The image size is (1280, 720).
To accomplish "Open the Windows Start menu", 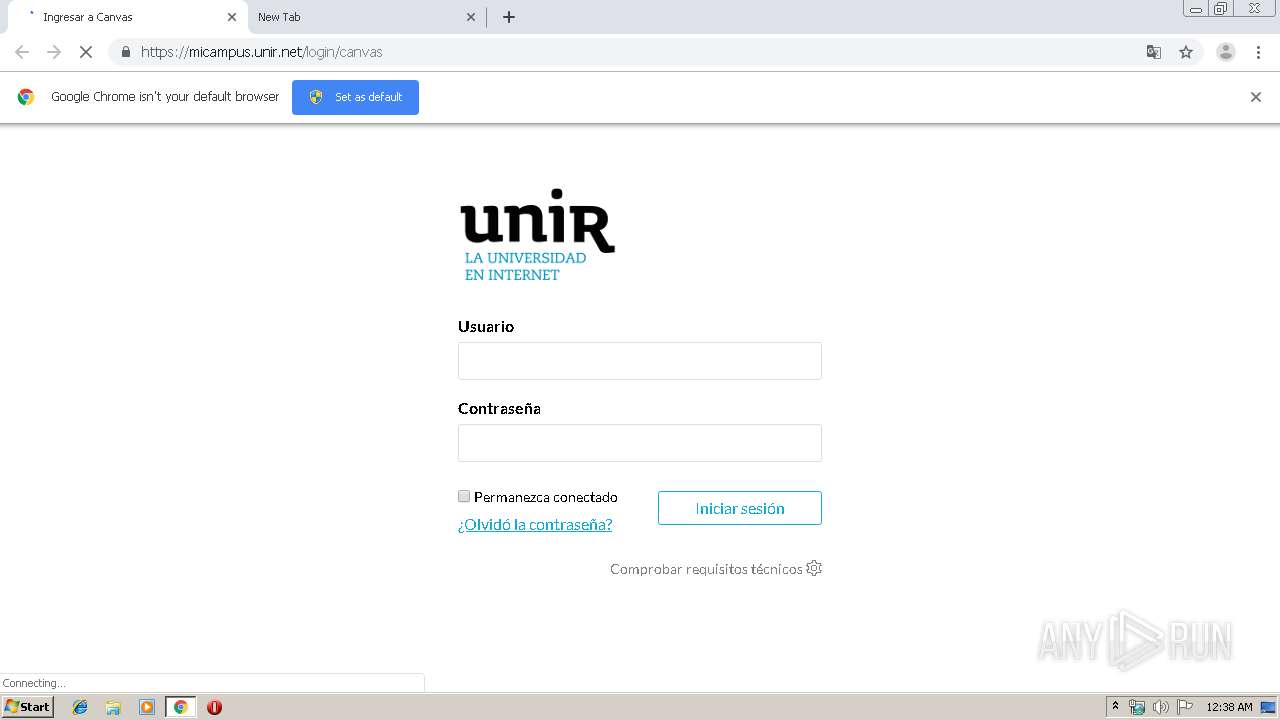I will pyautogui.click(x=28, y=707).
